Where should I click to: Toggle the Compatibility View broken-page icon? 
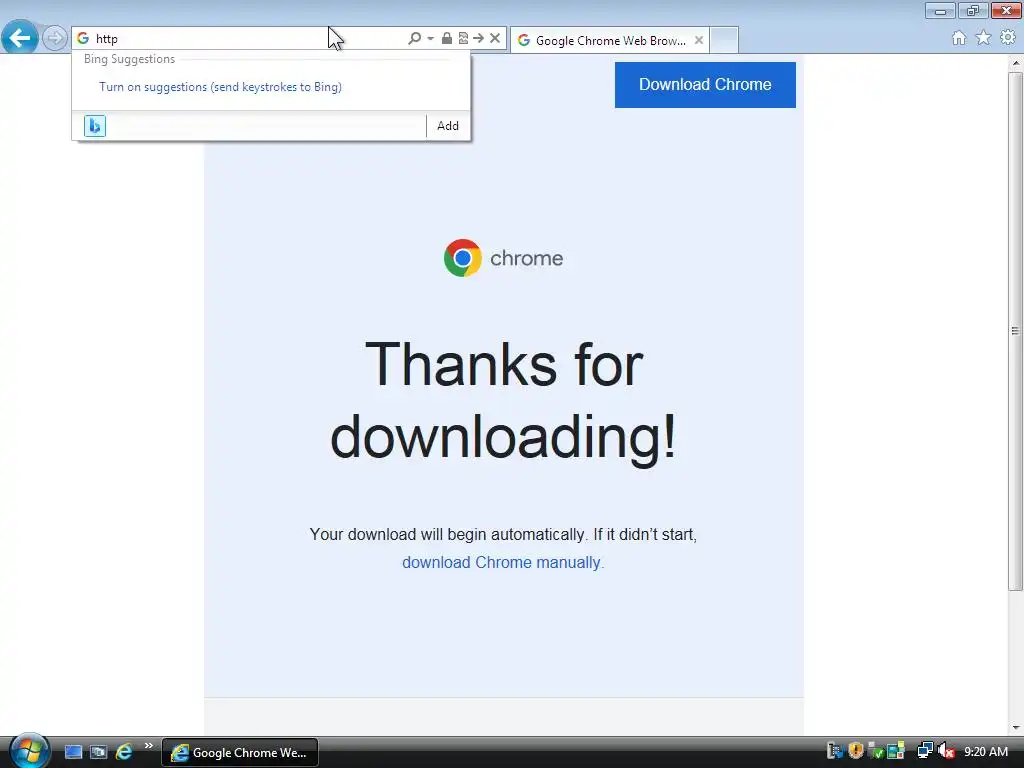pos(463,39)
